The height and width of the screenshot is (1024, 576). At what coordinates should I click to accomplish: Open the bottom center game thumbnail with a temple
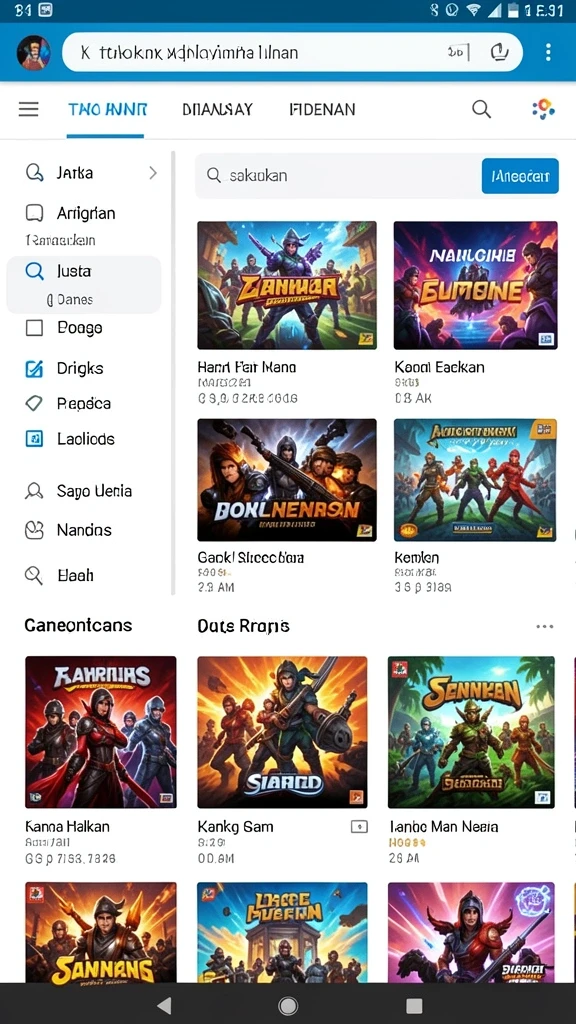tap(282, 933)
